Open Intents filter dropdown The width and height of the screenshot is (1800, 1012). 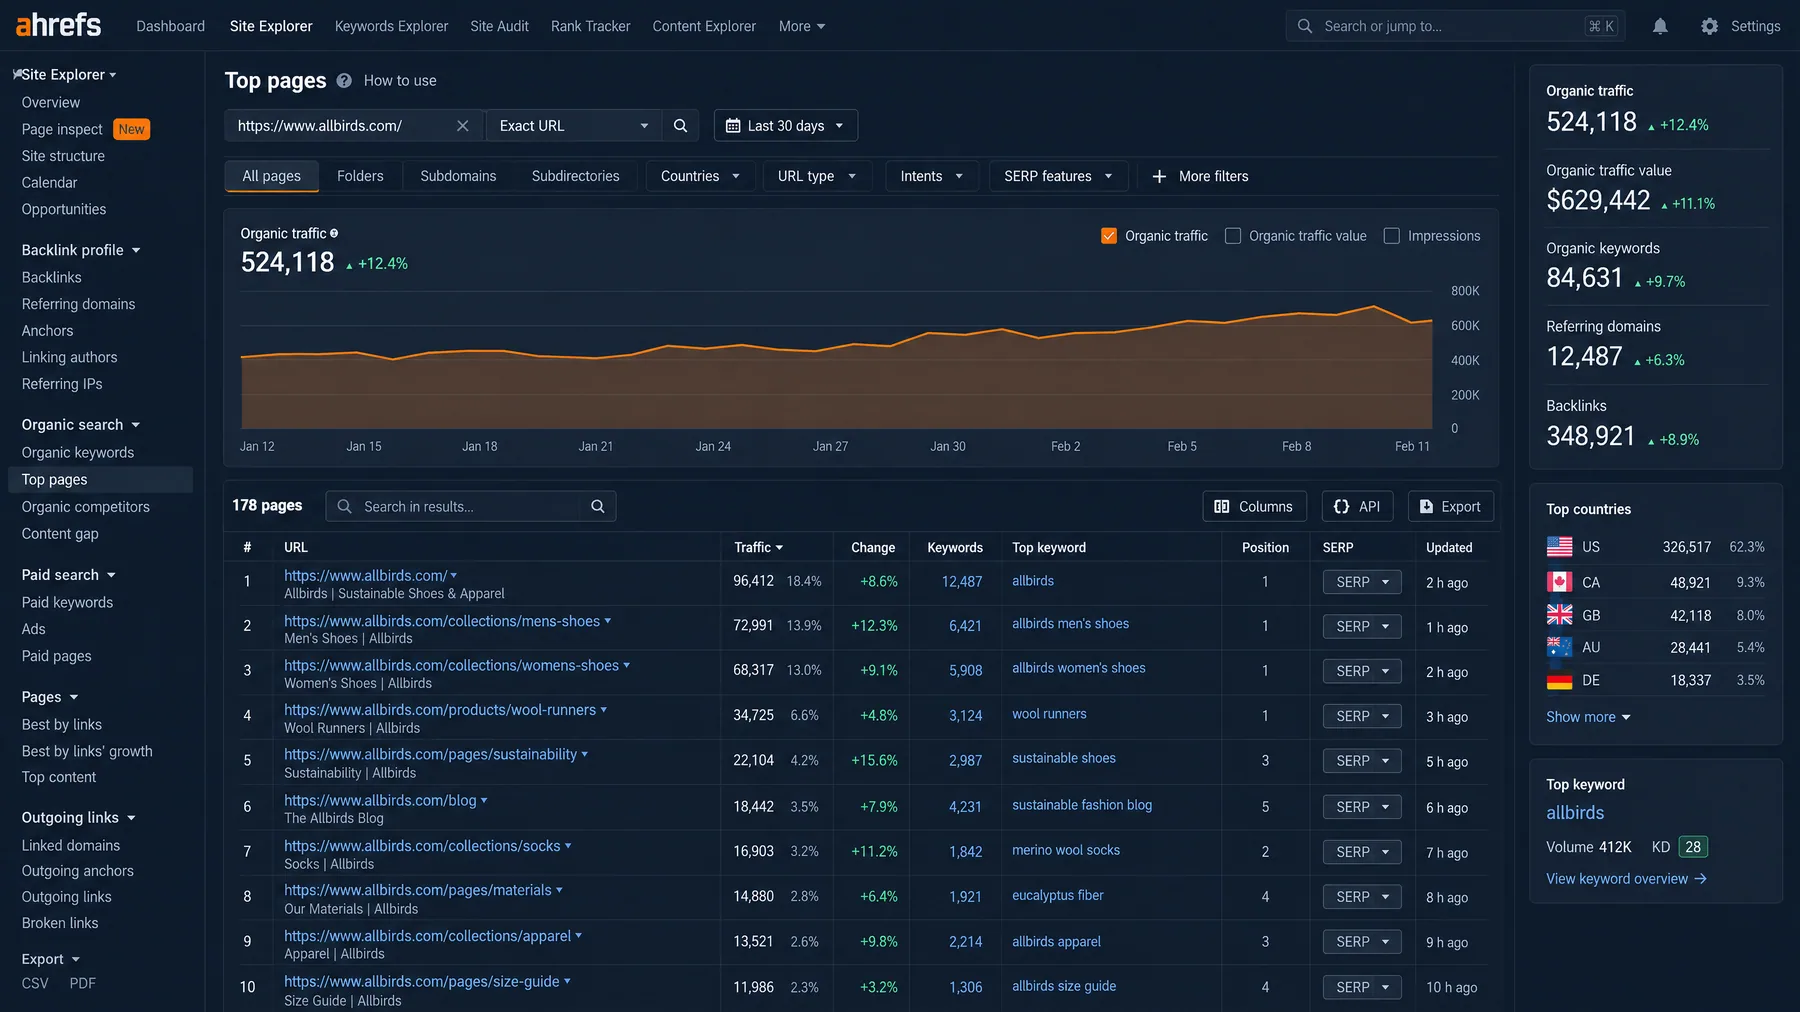[931, 176]
